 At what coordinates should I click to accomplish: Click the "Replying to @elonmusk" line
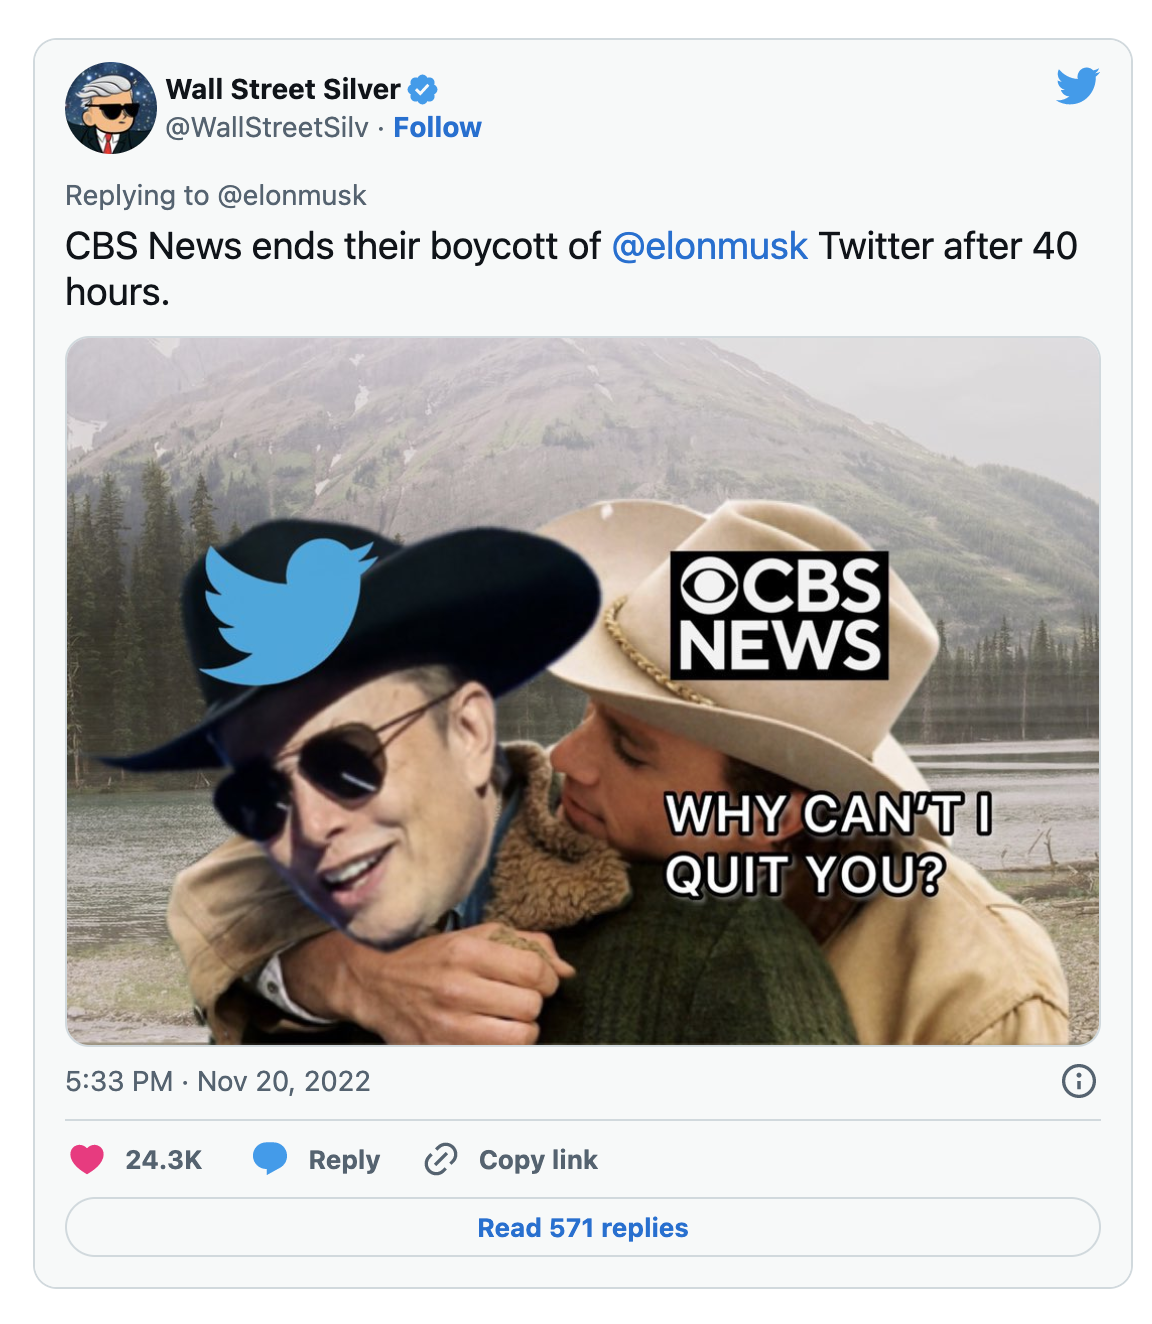216,196
